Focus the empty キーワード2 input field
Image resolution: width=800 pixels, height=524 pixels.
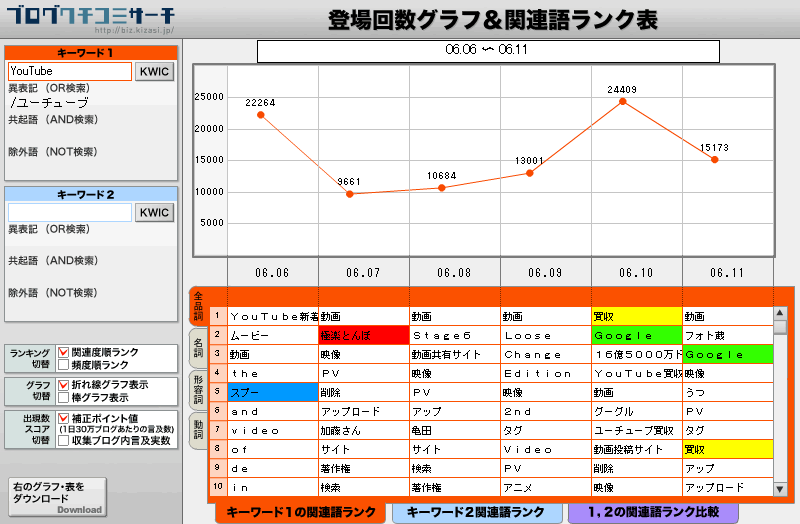click(69, 212)
